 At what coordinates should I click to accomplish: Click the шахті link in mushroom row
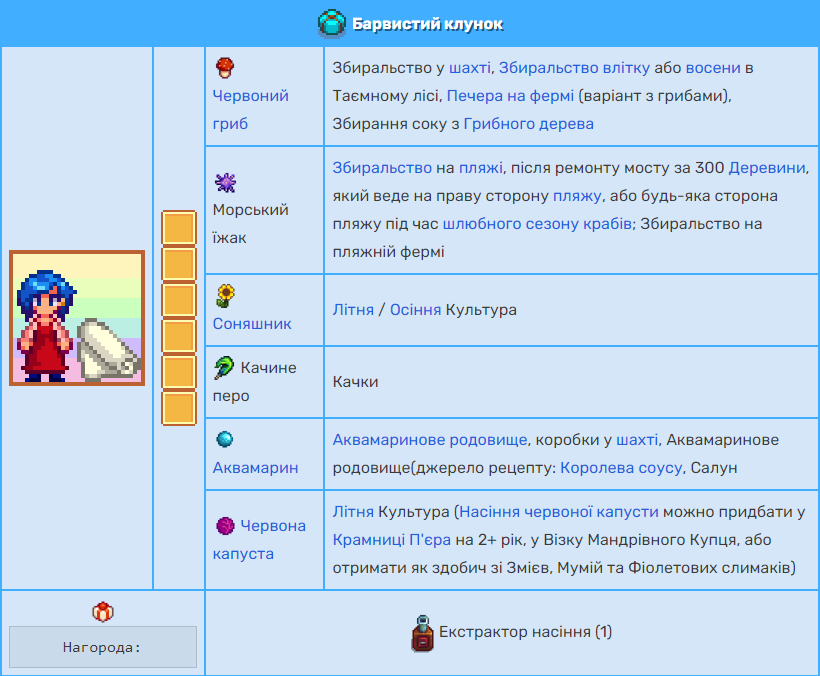470,68
